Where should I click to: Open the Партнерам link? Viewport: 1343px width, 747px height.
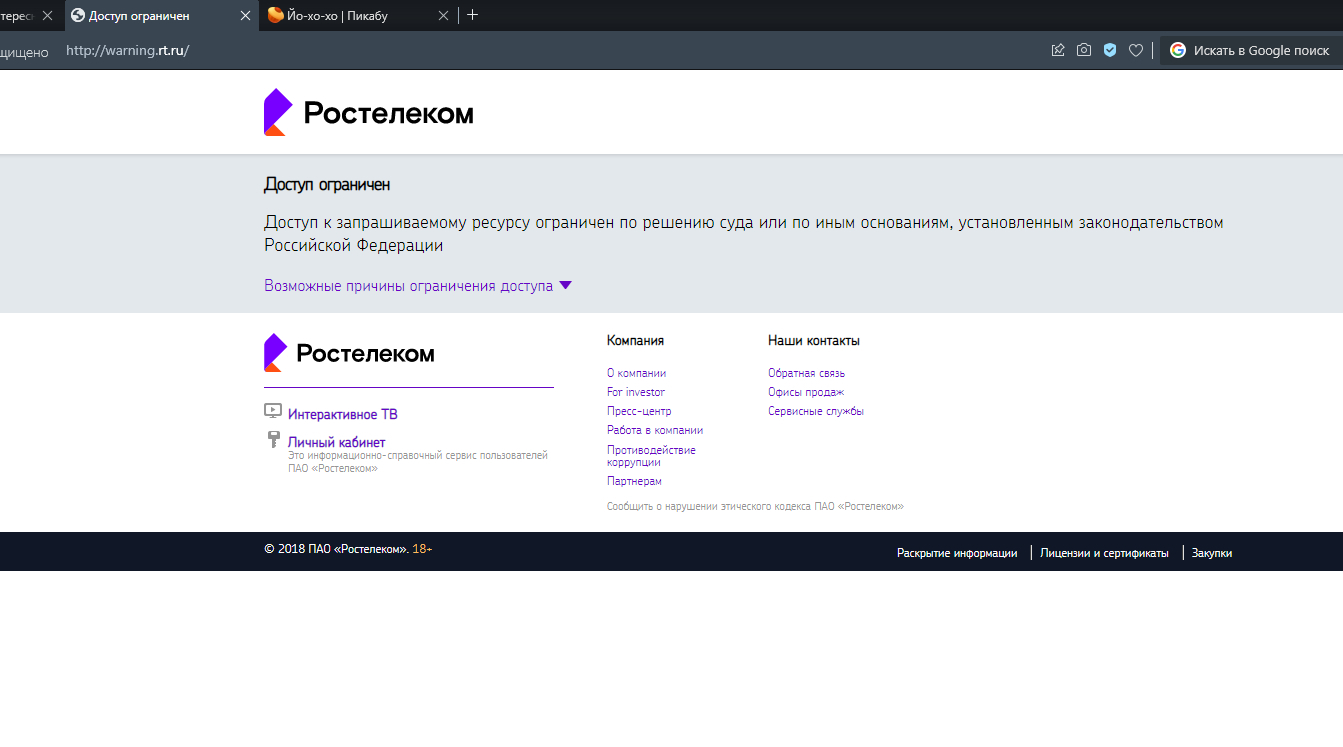[x=634, y=481]
